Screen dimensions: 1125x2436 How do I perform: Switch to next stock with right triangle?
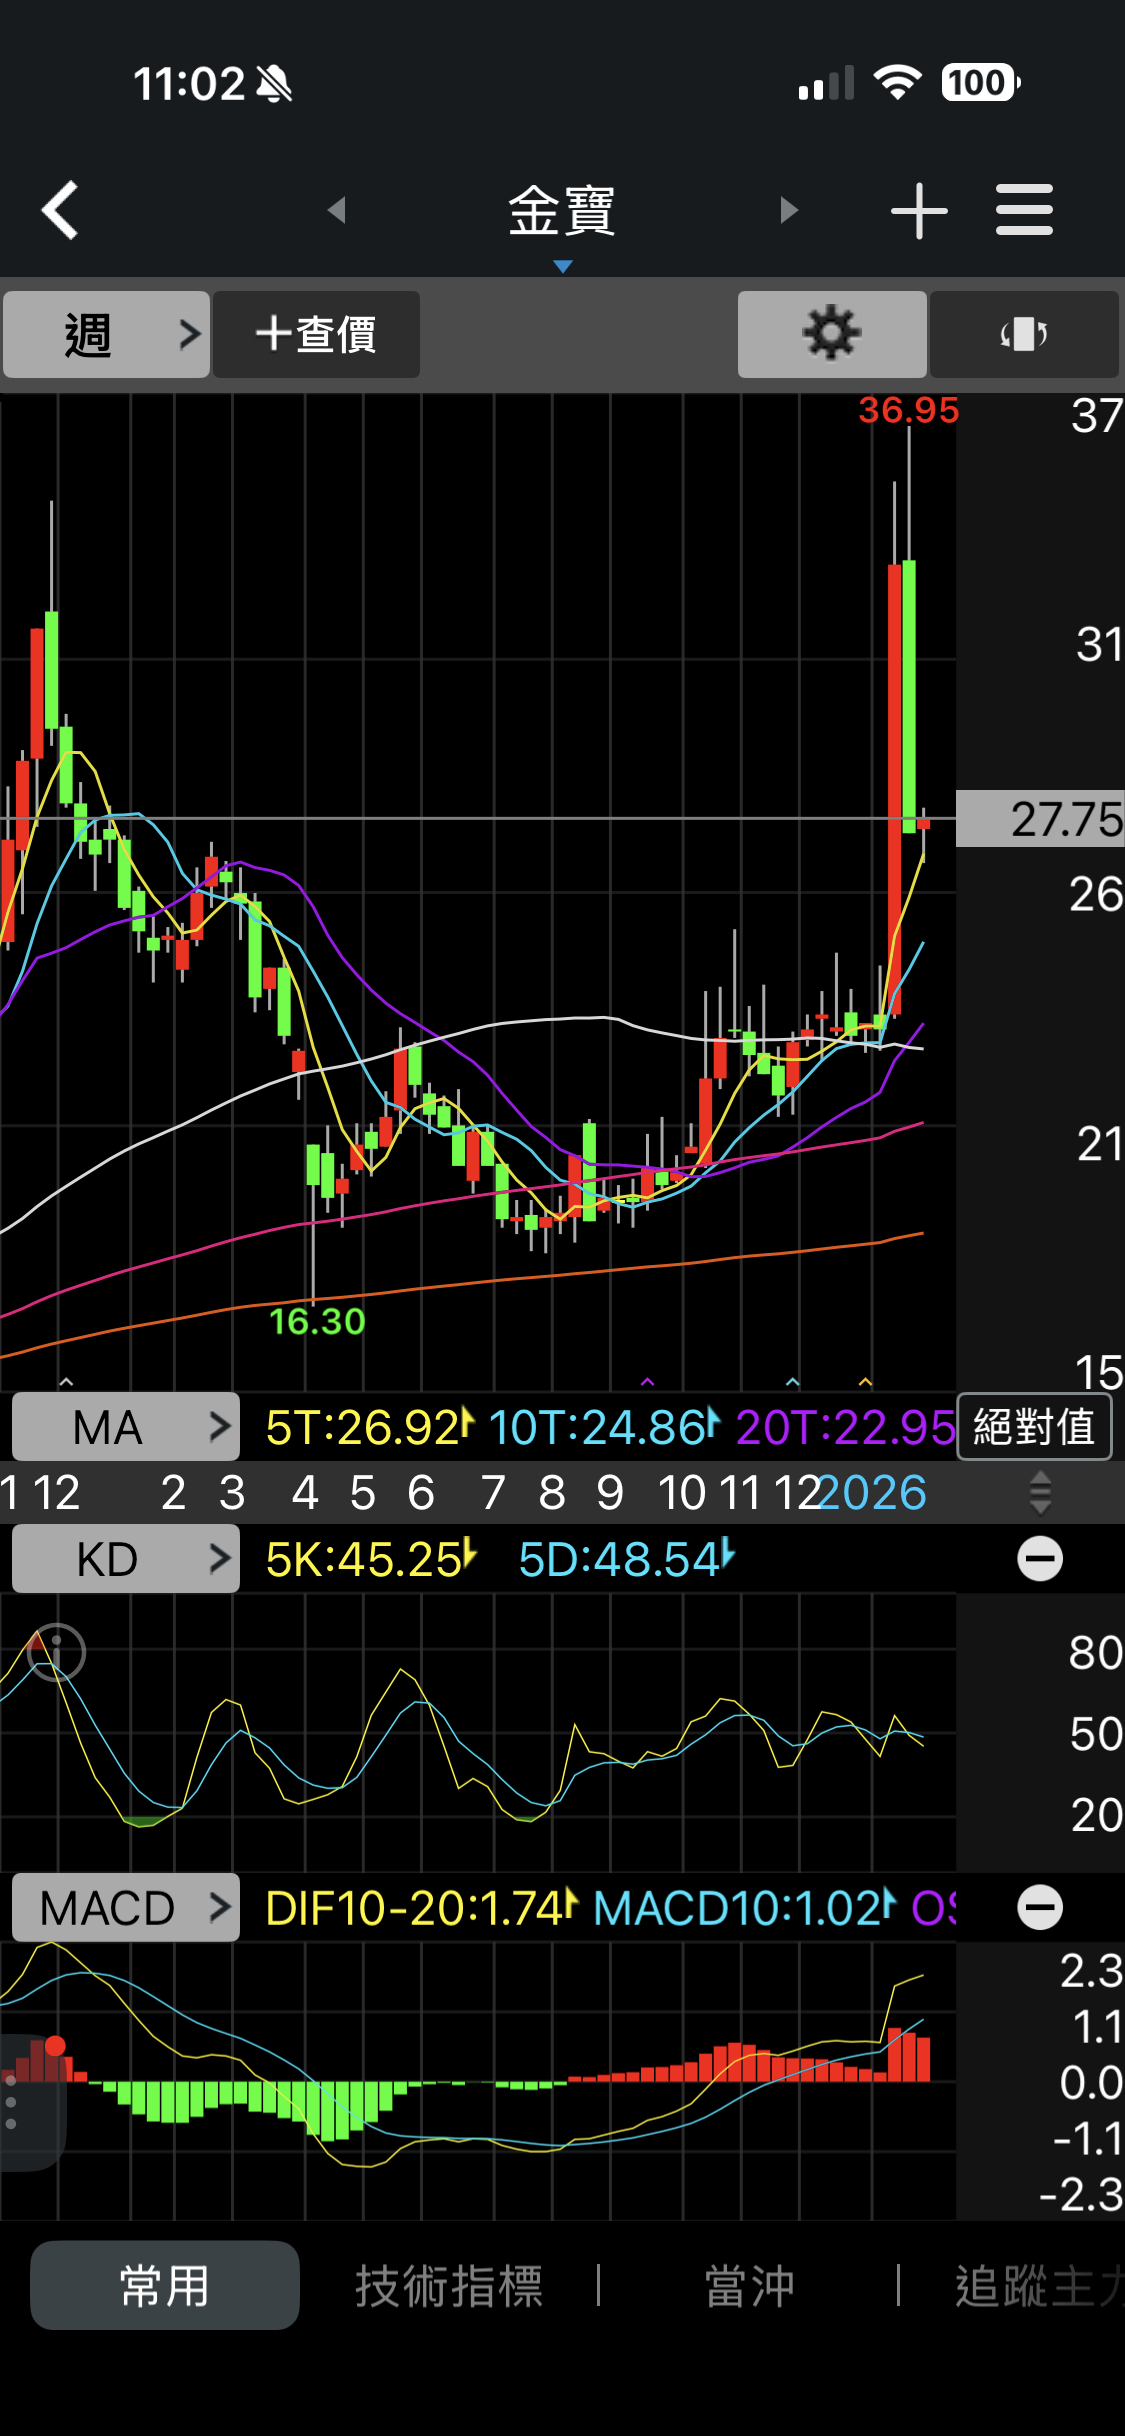coord(789,210)
